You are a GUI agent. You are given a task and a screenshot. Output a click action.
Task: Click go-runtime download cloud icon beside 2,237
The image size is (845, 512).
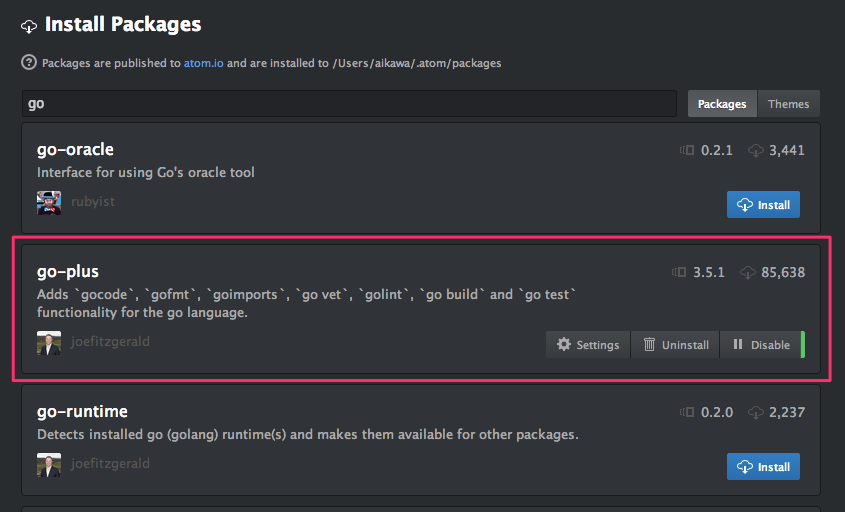[x=756, y=412]
